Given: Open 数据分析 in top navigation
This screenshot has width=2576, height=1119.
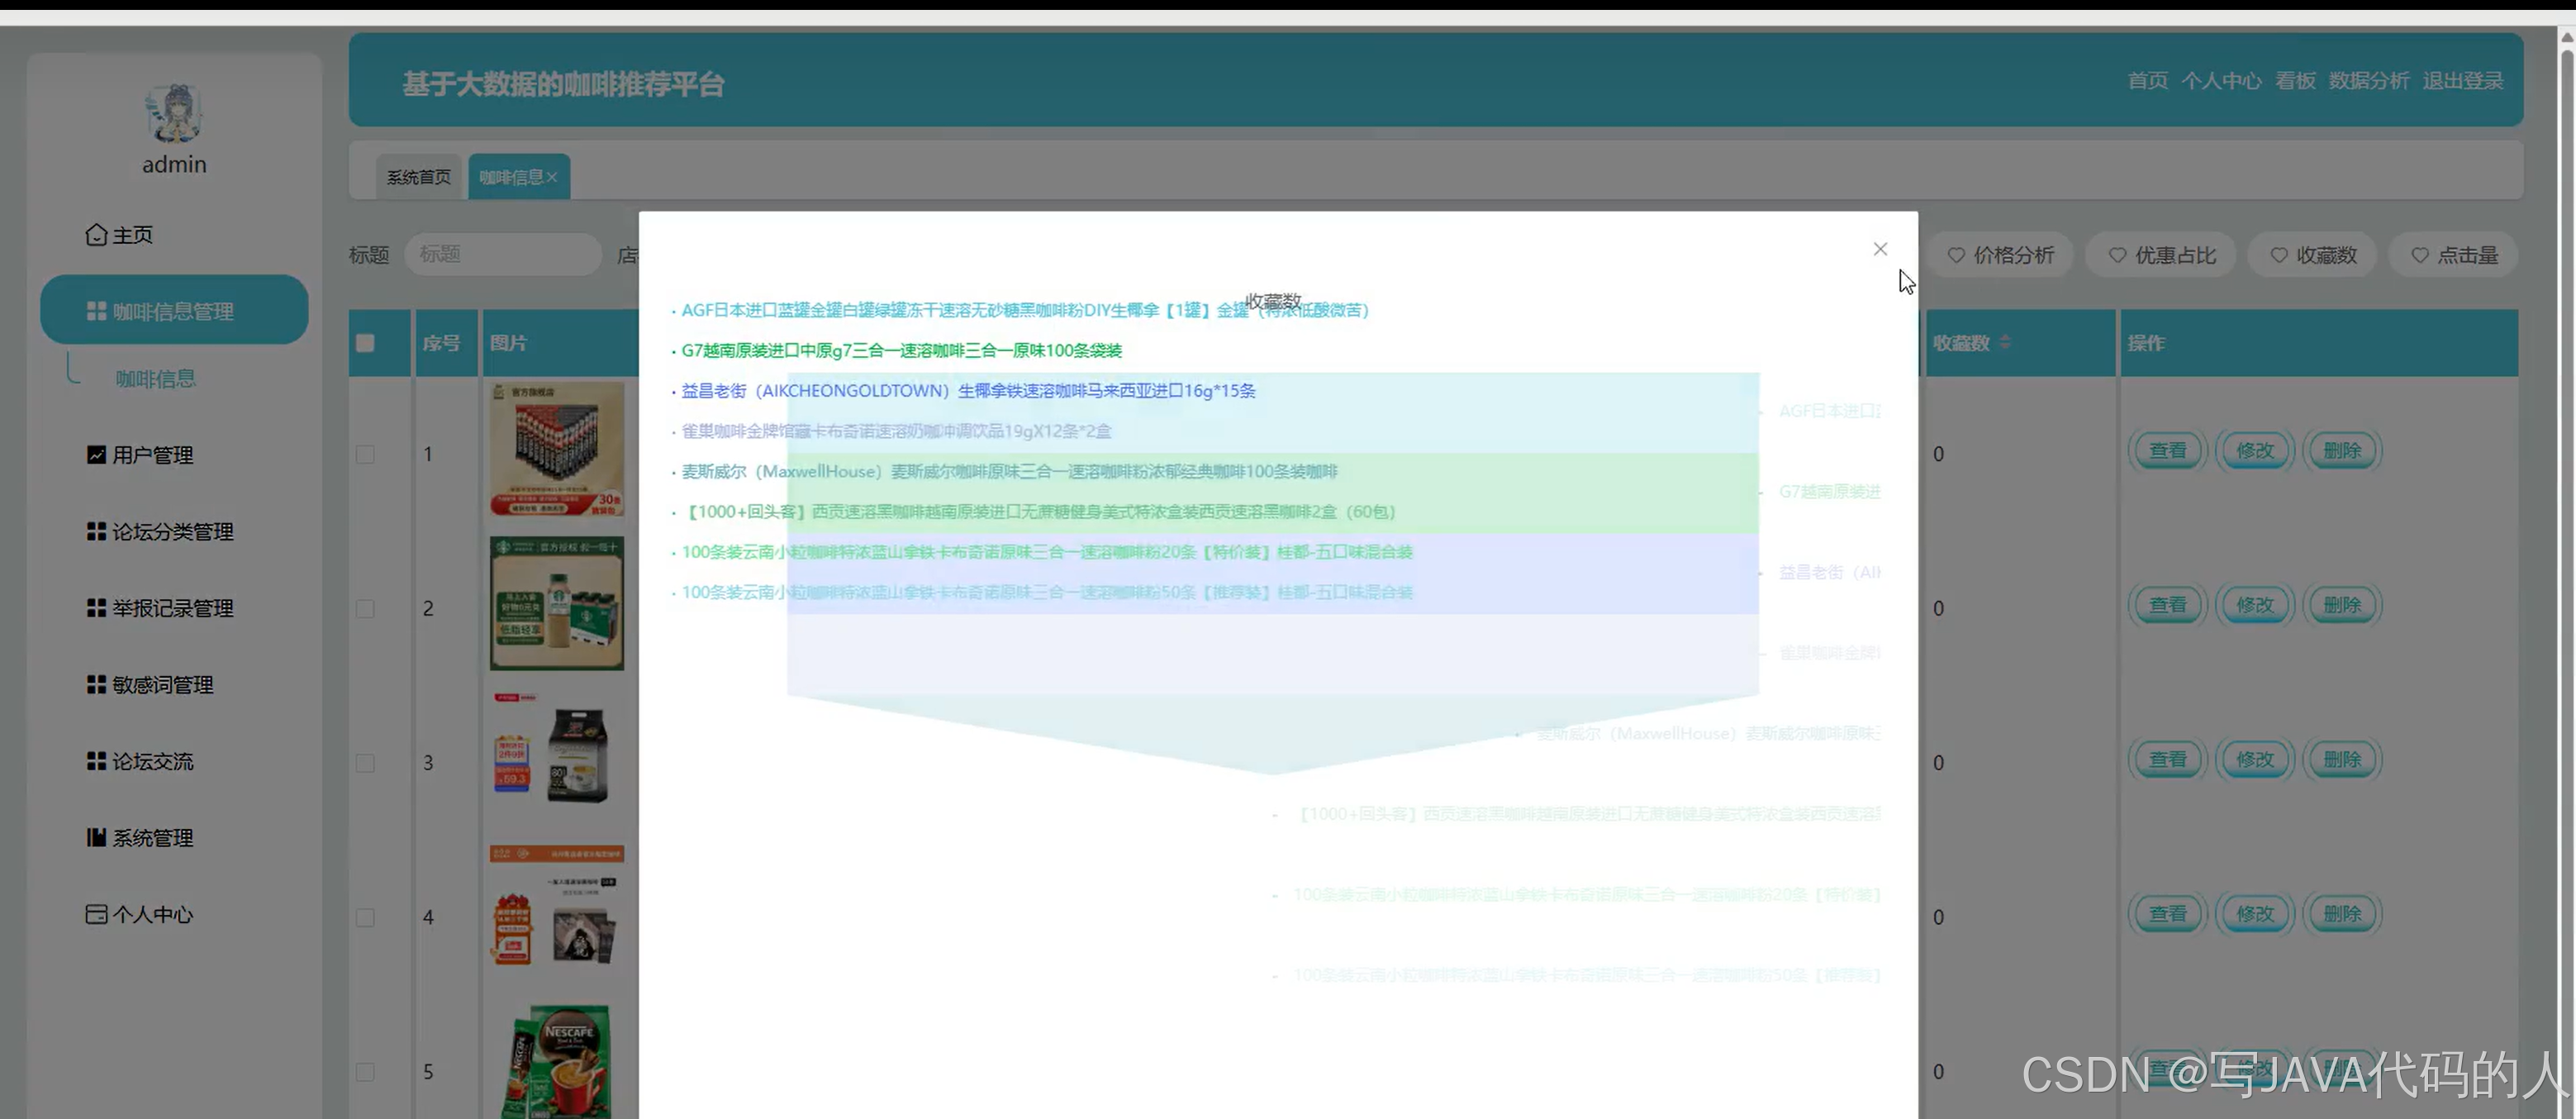Looking at the screenshot, I should tap(2367, 81).
